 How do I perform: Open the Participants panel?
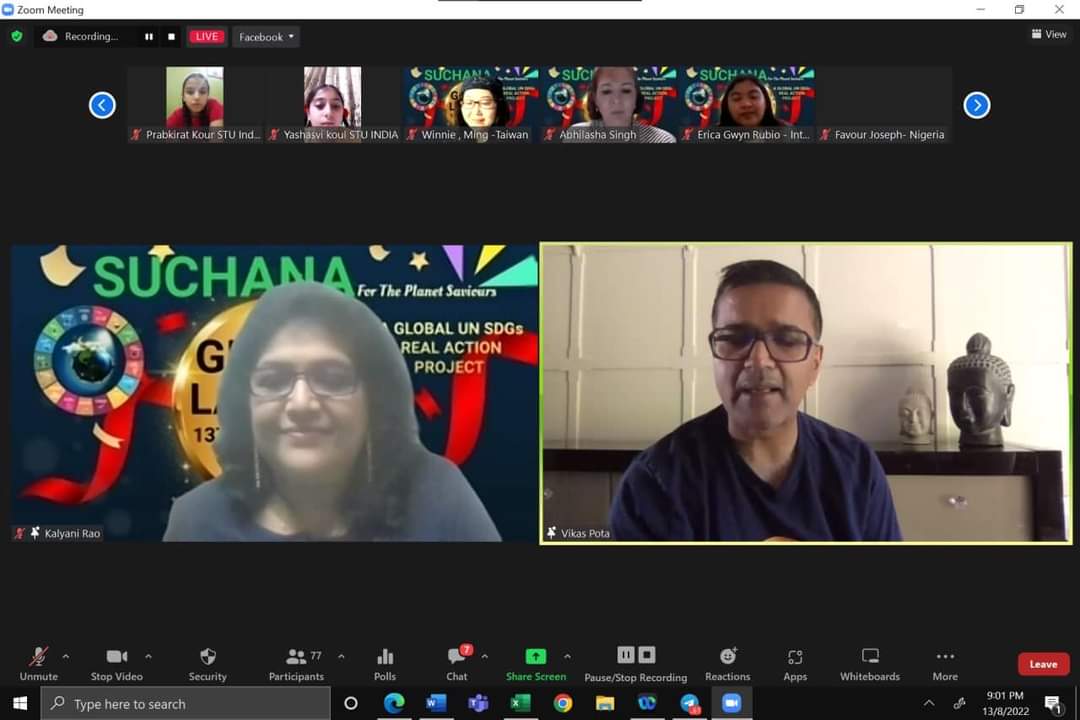pyautogui.click(x=296, y=664)
